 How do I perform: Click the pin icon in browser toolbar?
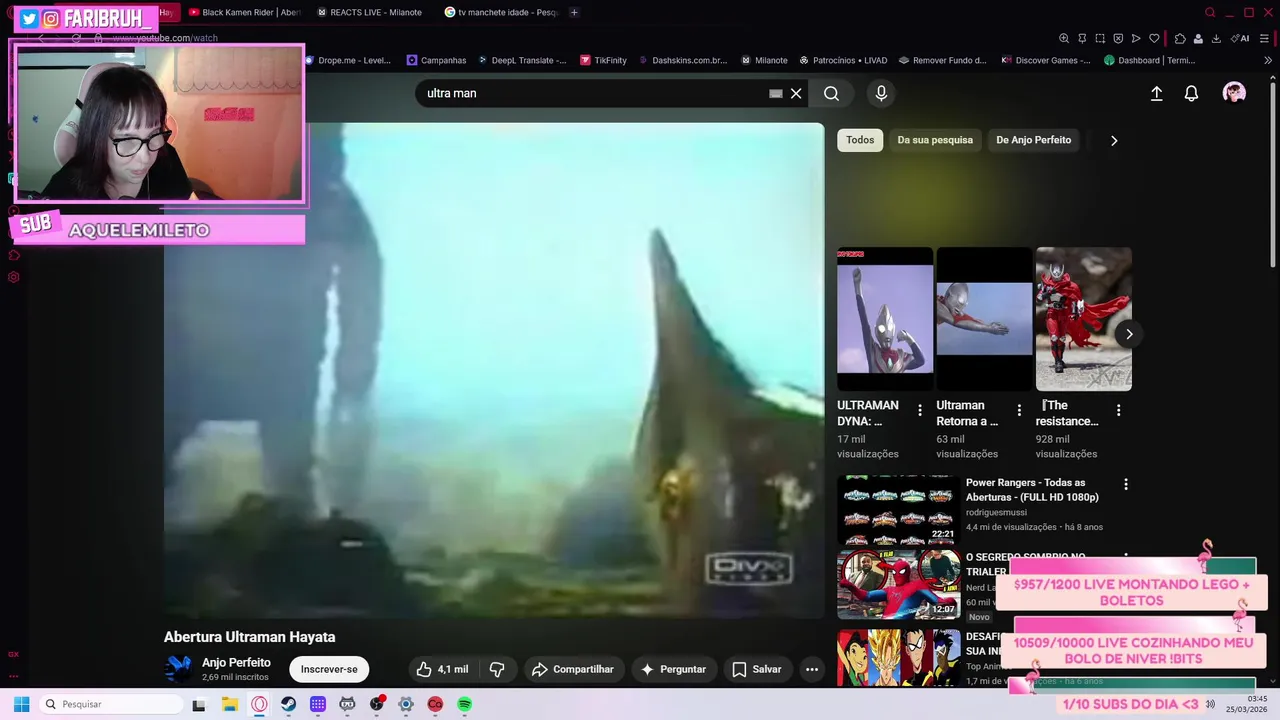1082,38
